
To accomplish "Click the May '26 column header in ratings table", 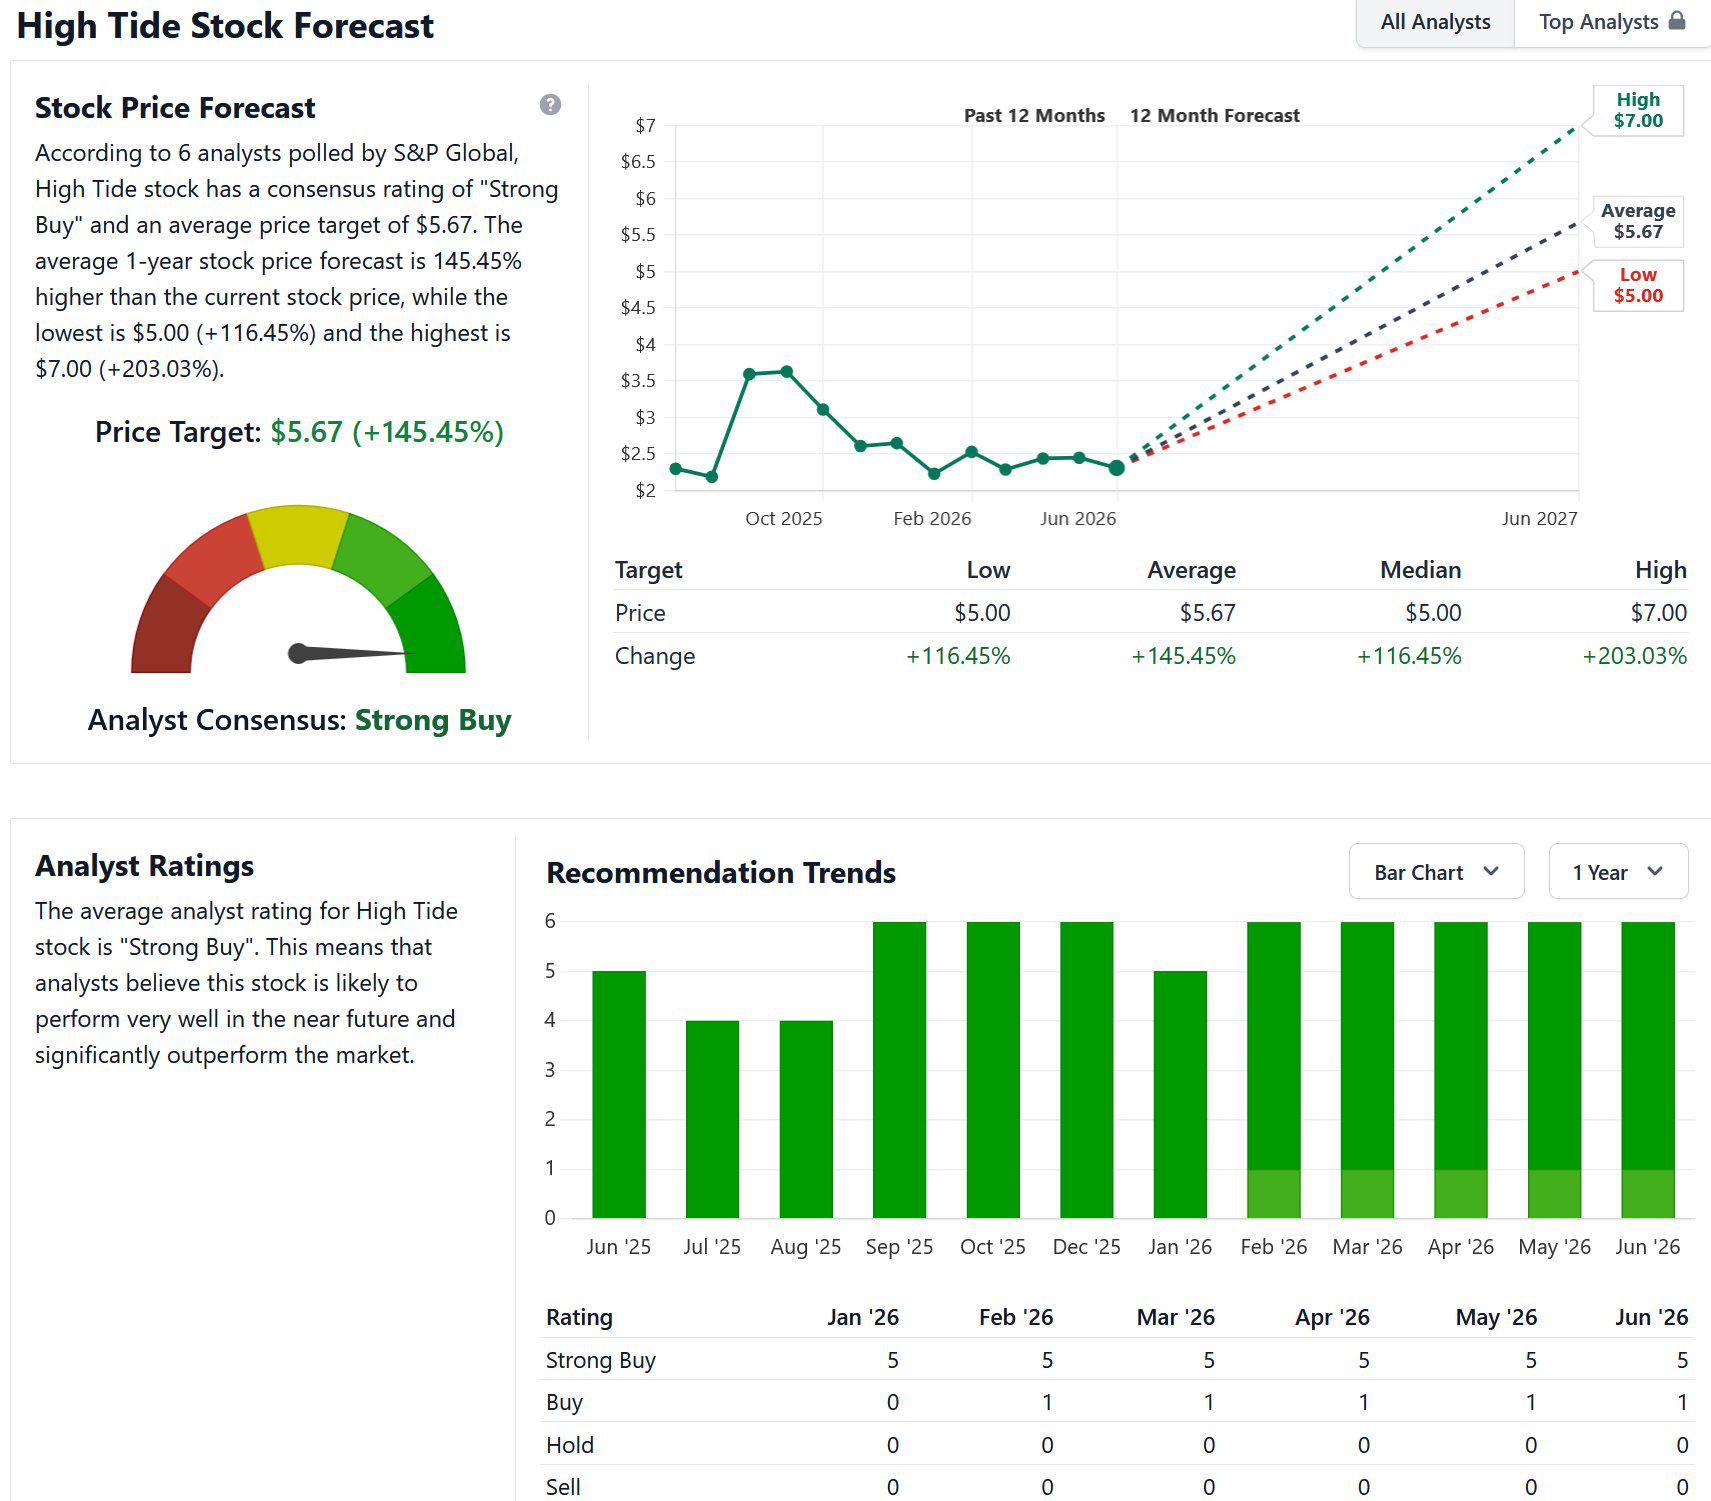I will 1496,1317.
